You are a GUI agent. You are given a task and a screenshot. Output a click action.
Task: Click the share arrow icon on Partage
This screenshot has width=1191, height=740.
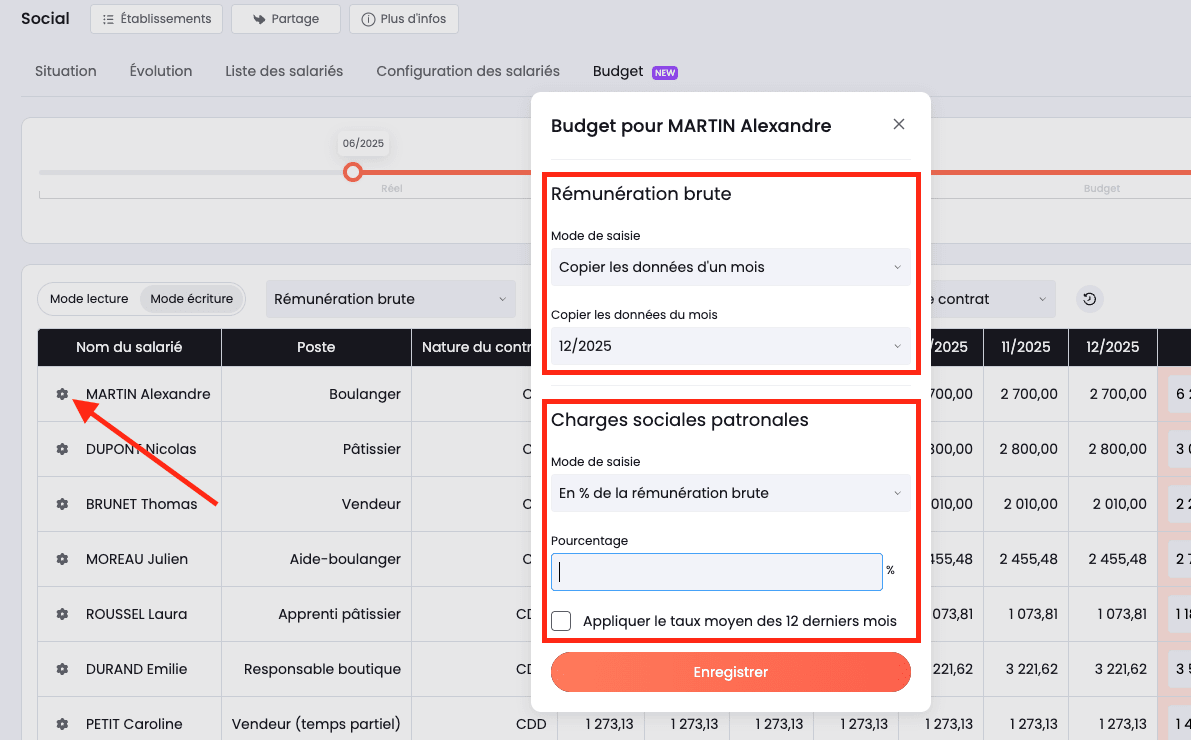(x=258, y=18)
